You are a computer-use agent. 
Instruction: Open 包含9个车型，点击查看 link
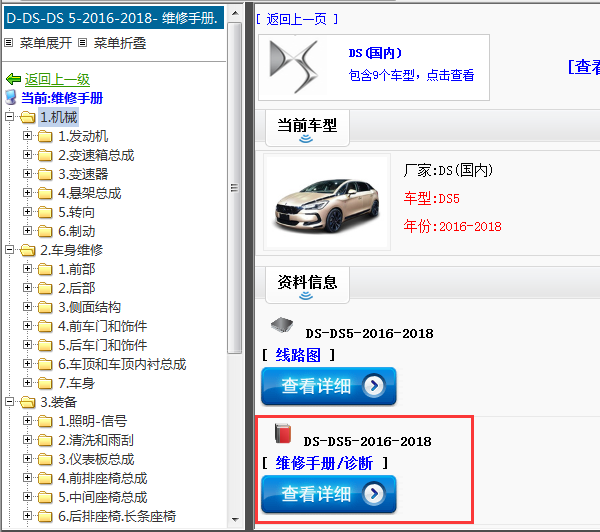[x=411, y=75]
